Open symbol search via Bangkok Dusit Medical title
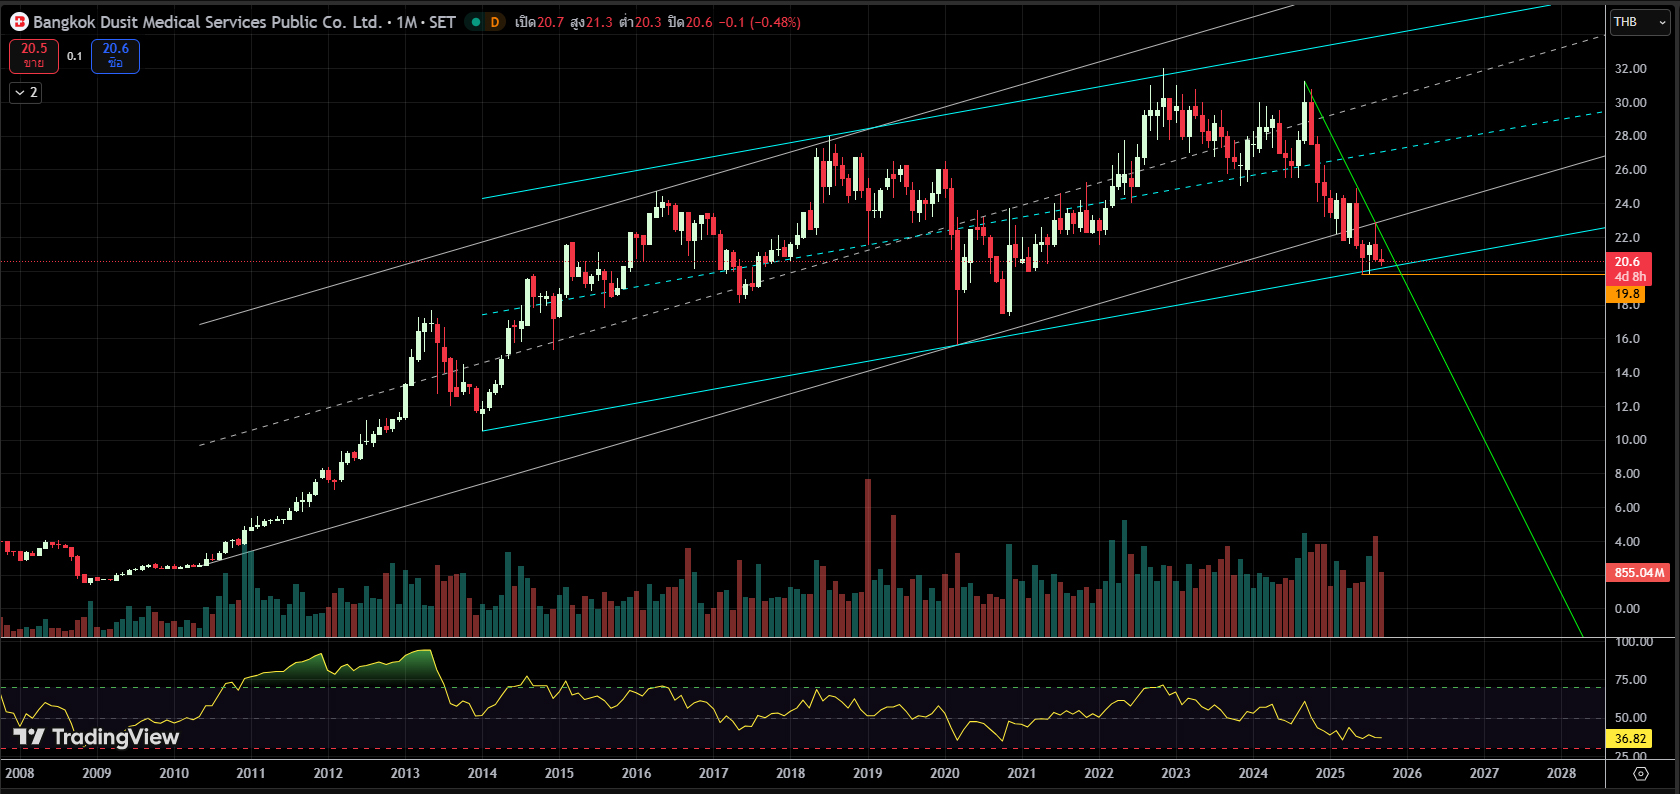 click(x=207, y=22)
